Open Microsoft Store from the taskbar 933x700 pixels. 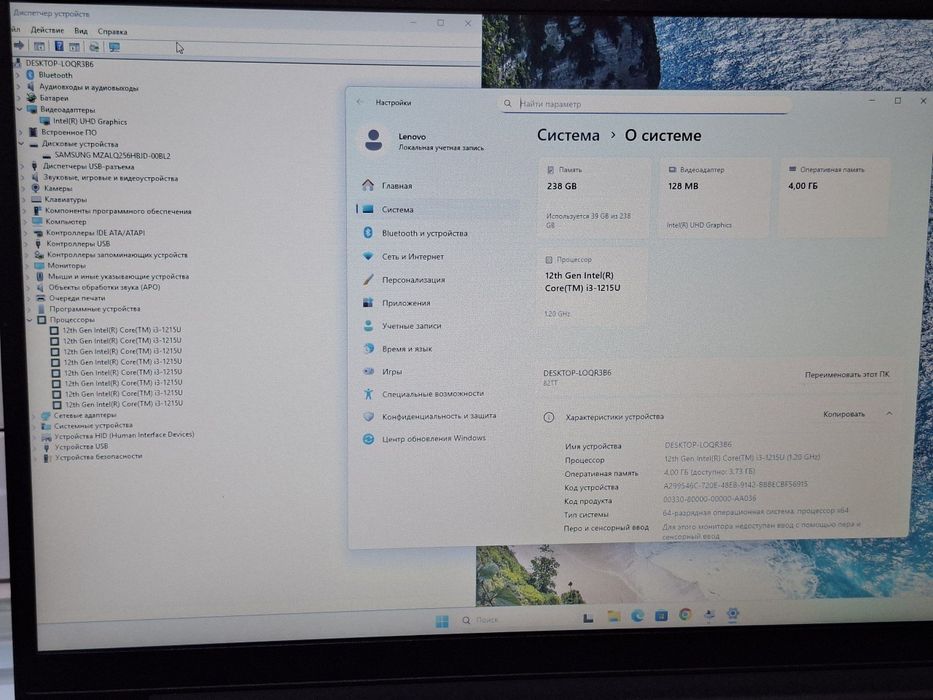point(661,615)
